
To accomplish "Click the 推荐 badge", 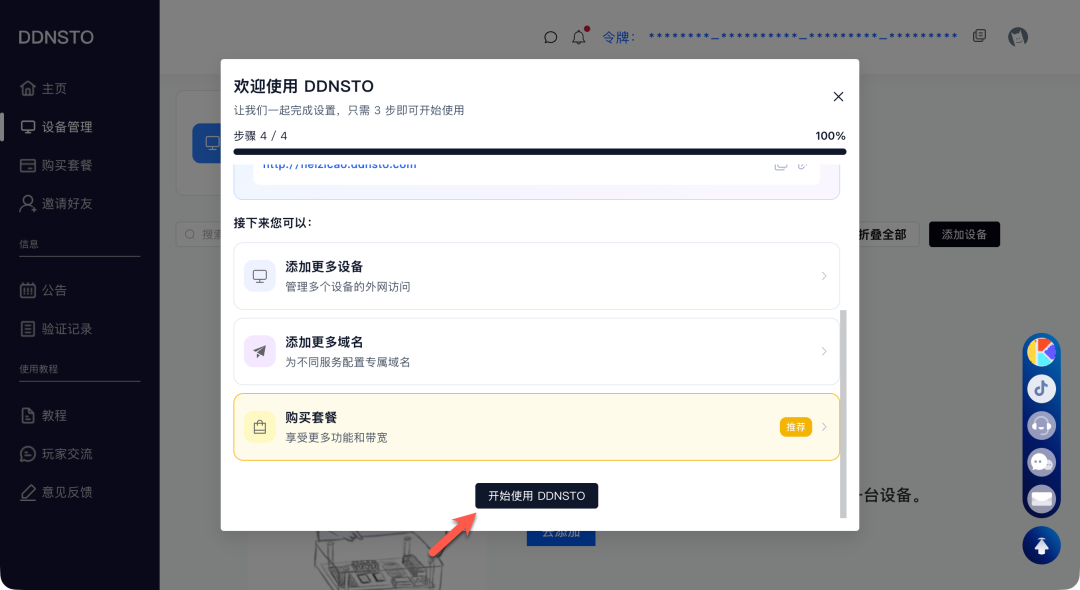I will pyautogui.click(x=796, y=427).
